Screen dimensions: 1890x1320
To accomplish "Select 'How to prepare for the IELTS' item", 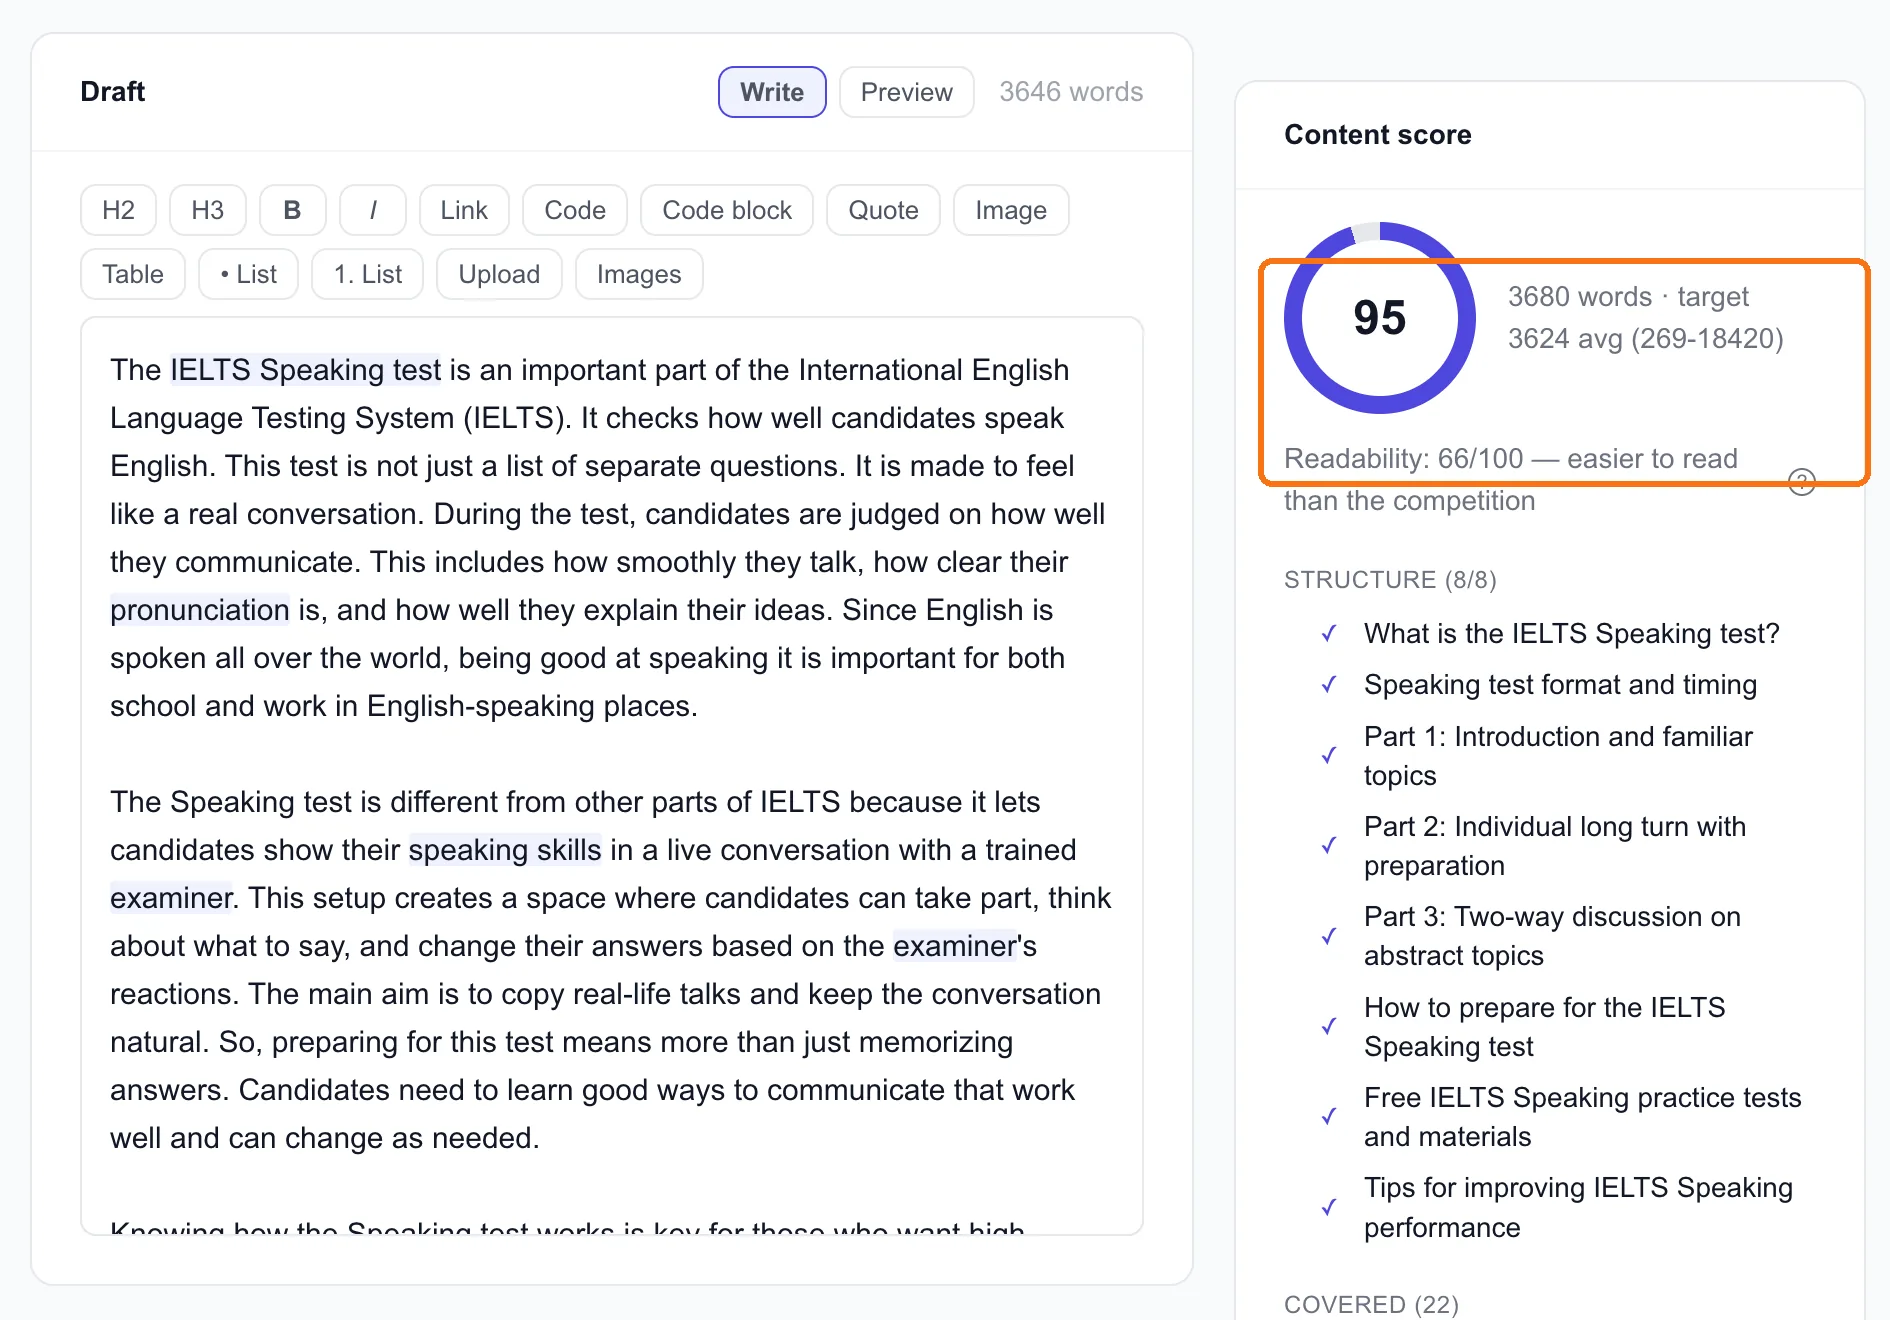I will coord(1545,1027).
